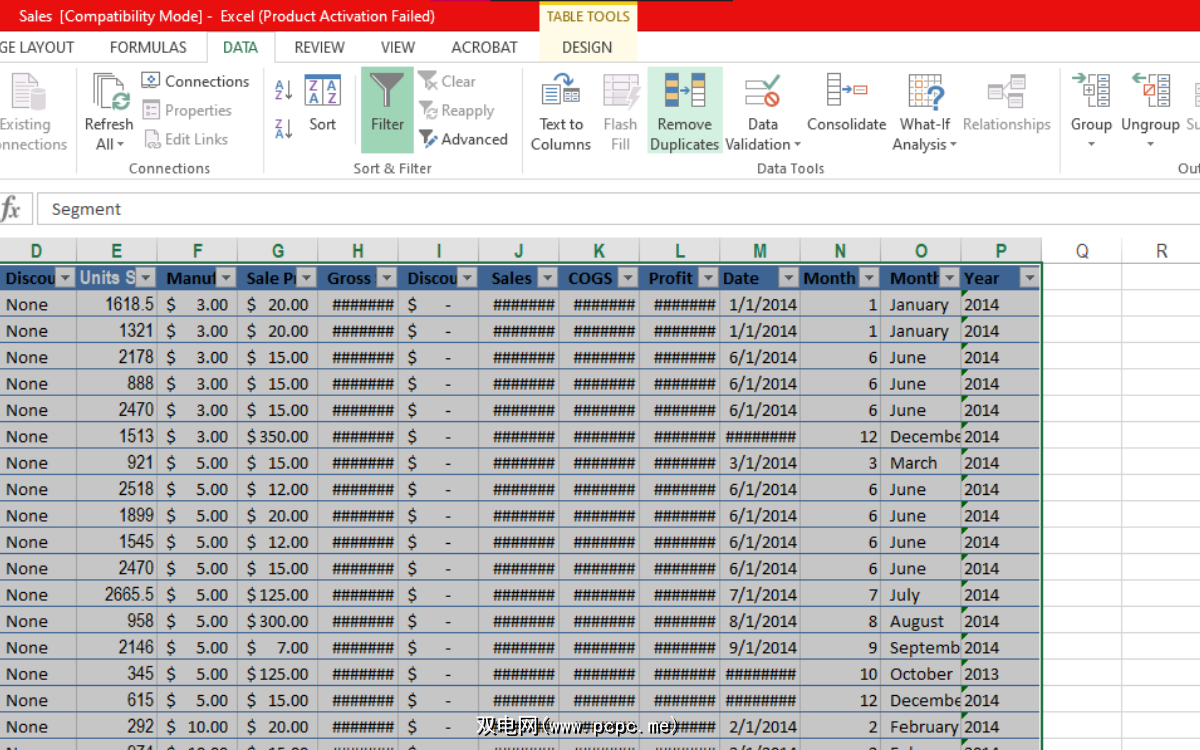Screen dimensions: 1200x750
Task: Click the formula bar containing Segment
Action: click(600, 209)
